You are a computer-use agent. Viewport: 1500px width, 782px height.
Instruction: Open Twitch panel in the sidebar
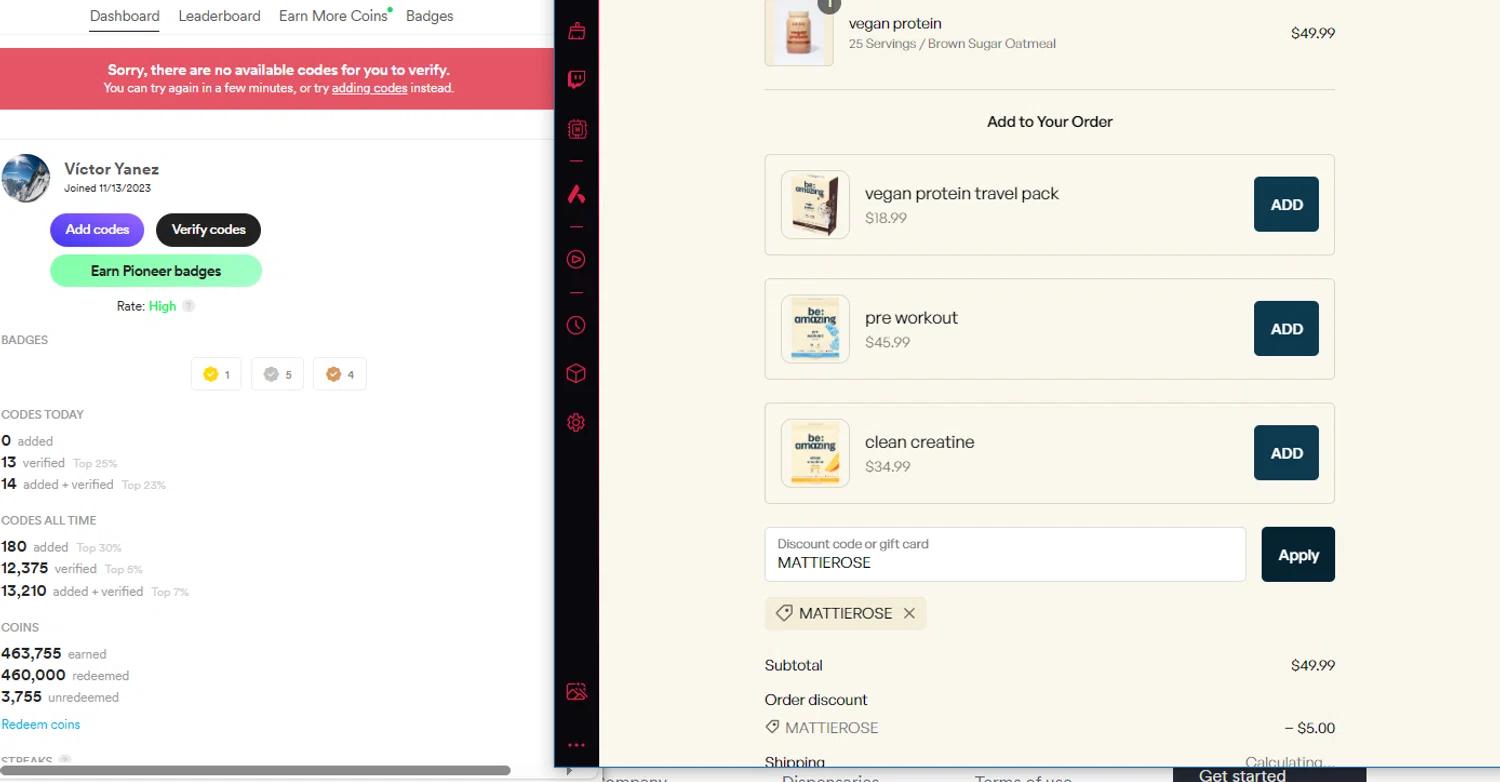(x=576, y=80)
